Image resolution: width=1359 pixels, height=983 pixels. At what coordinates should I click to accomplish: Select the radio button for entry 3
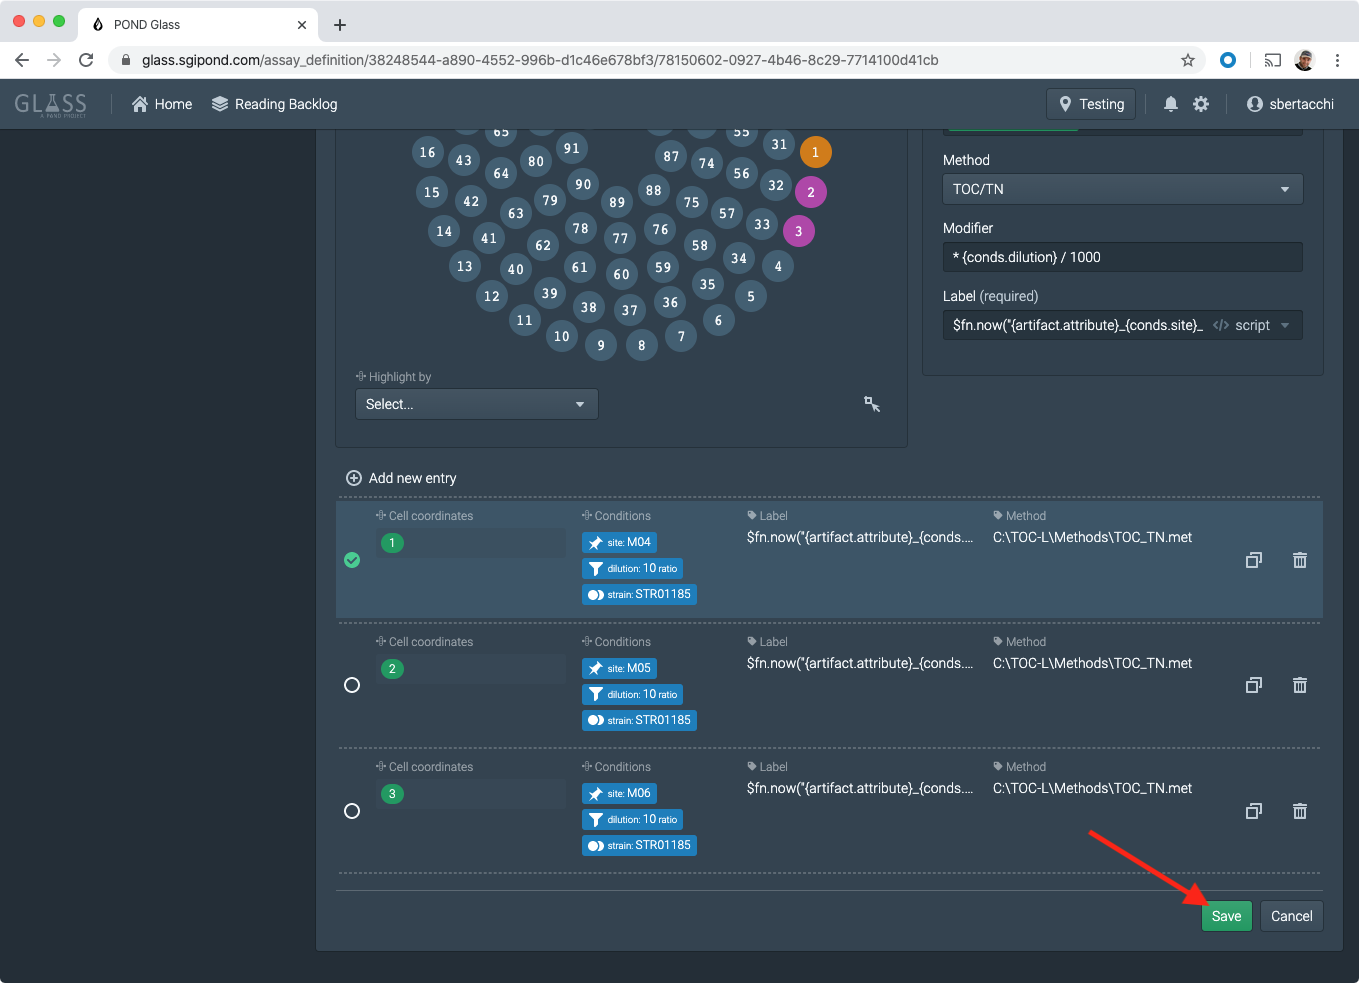tap(352, 811)
